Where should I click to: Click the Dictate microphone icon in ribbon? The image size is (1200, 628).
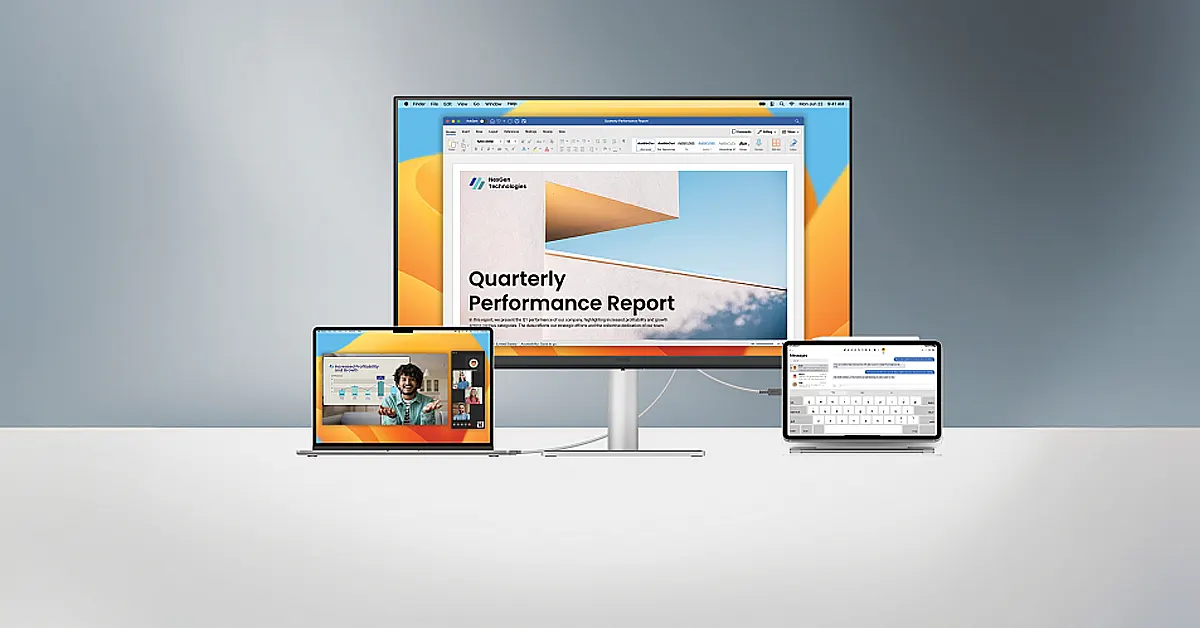point(758,144)
